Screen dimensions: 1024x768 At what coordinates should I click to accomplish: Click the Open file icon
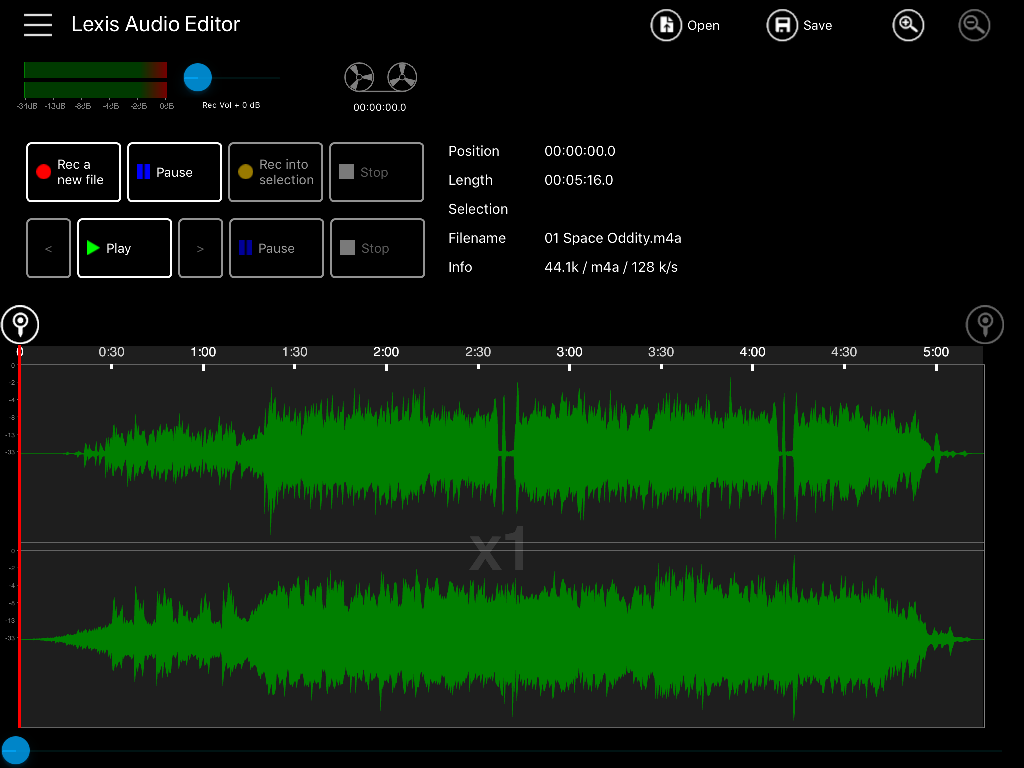[666, 26]
